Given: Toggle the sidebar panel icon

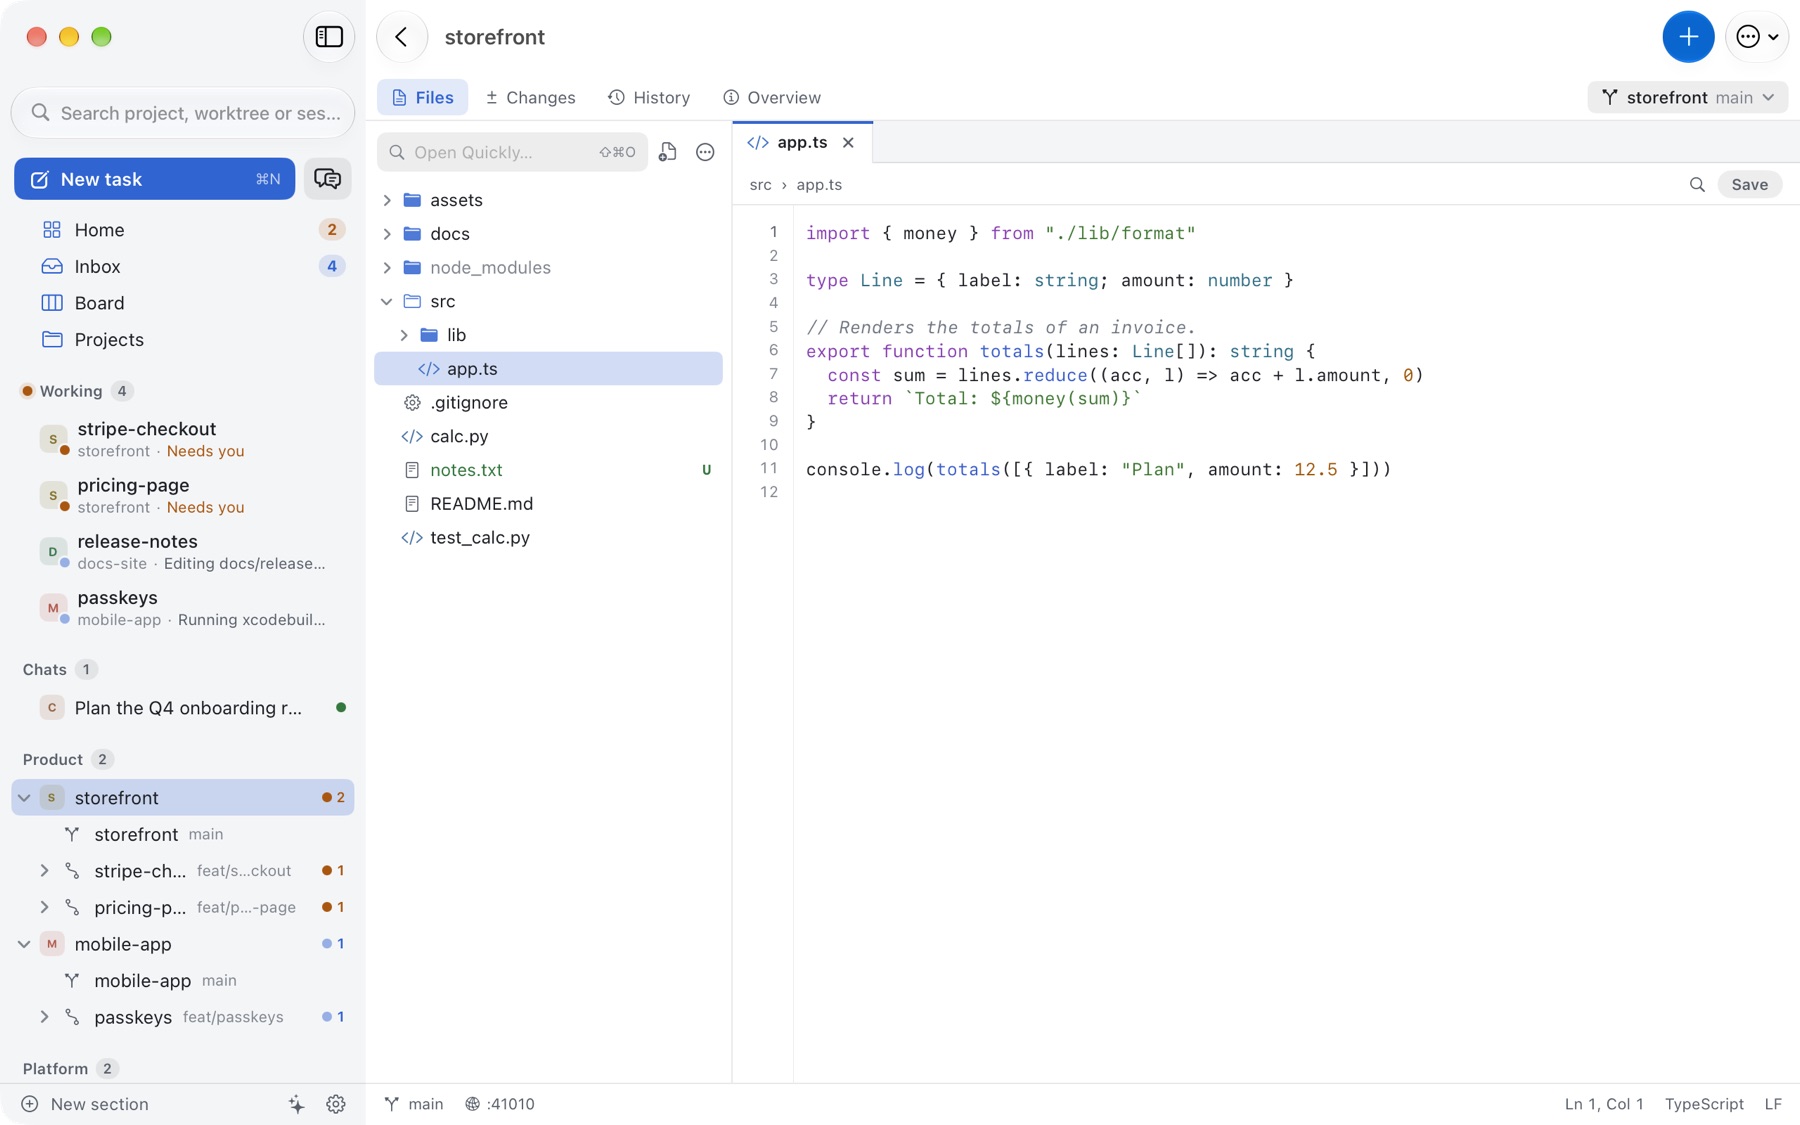Looking at the screenshot, I should pos(329,37).
